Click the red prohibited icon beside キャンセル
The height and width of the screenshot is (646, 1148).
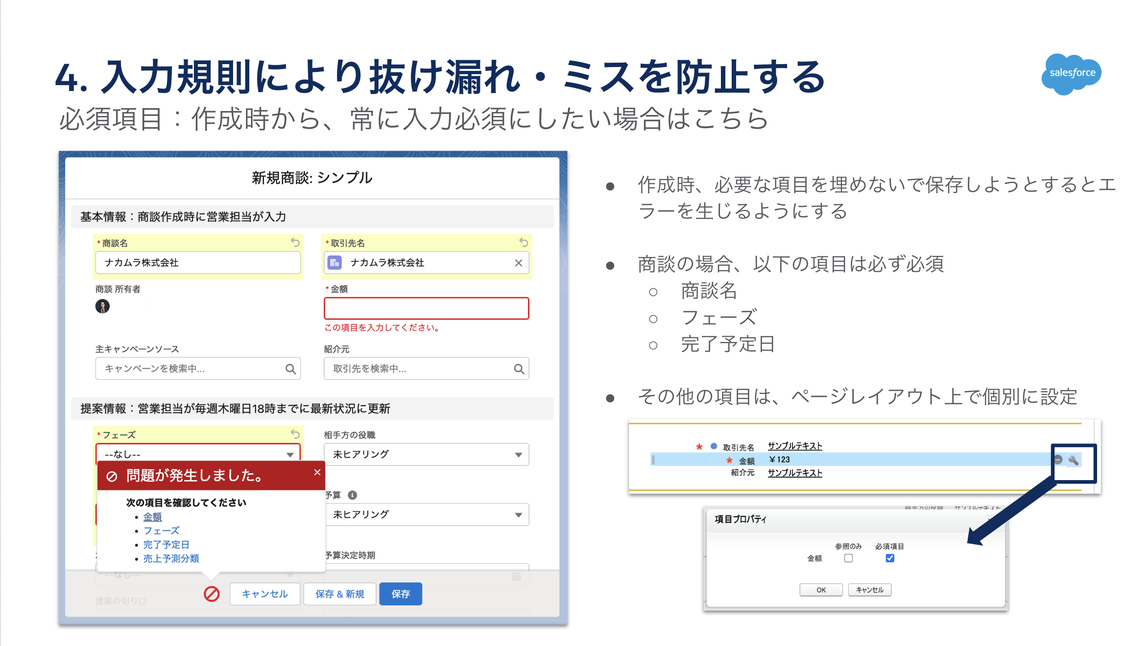pos(212,594)
